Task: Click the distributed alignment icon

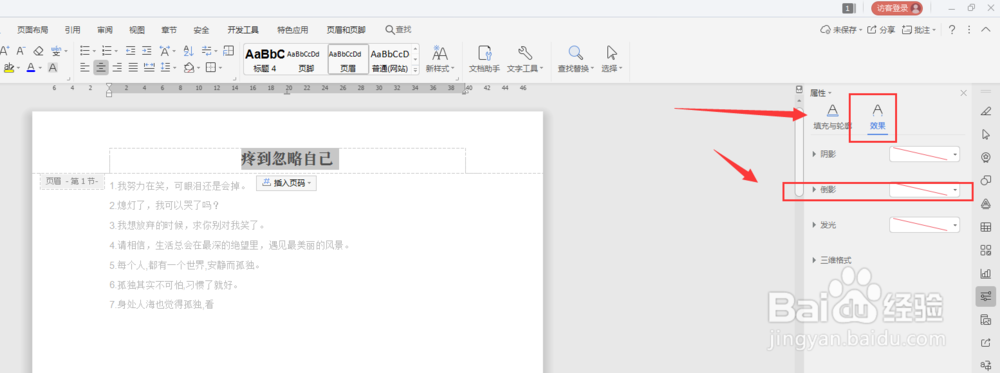Action: click(x=150, y=67)
